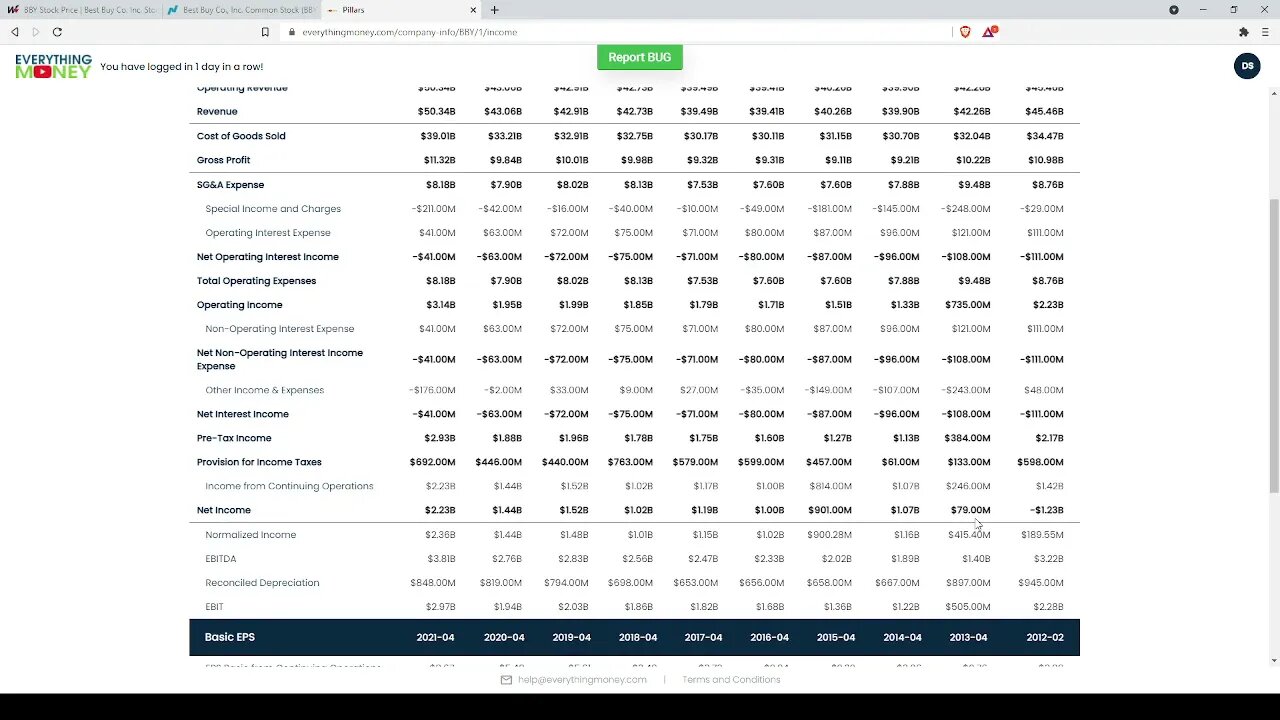Click the 2019-04 column header
This screenshot has height=720, width=1280.
(572, 637)
